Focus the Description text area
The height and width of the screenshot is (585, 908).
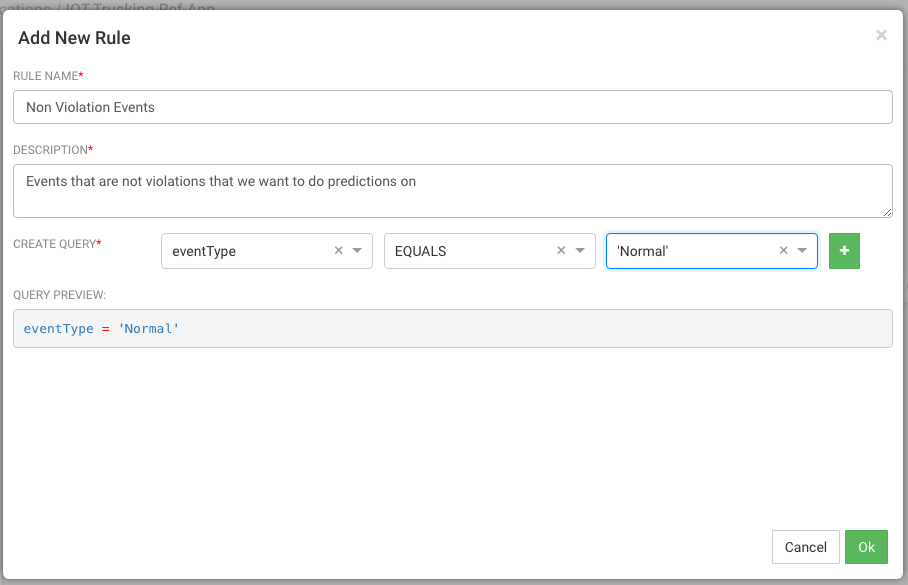(x=452, y=190)
